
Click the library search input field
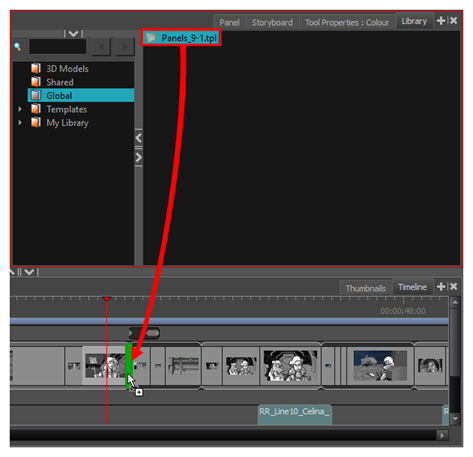pos(58,46)
